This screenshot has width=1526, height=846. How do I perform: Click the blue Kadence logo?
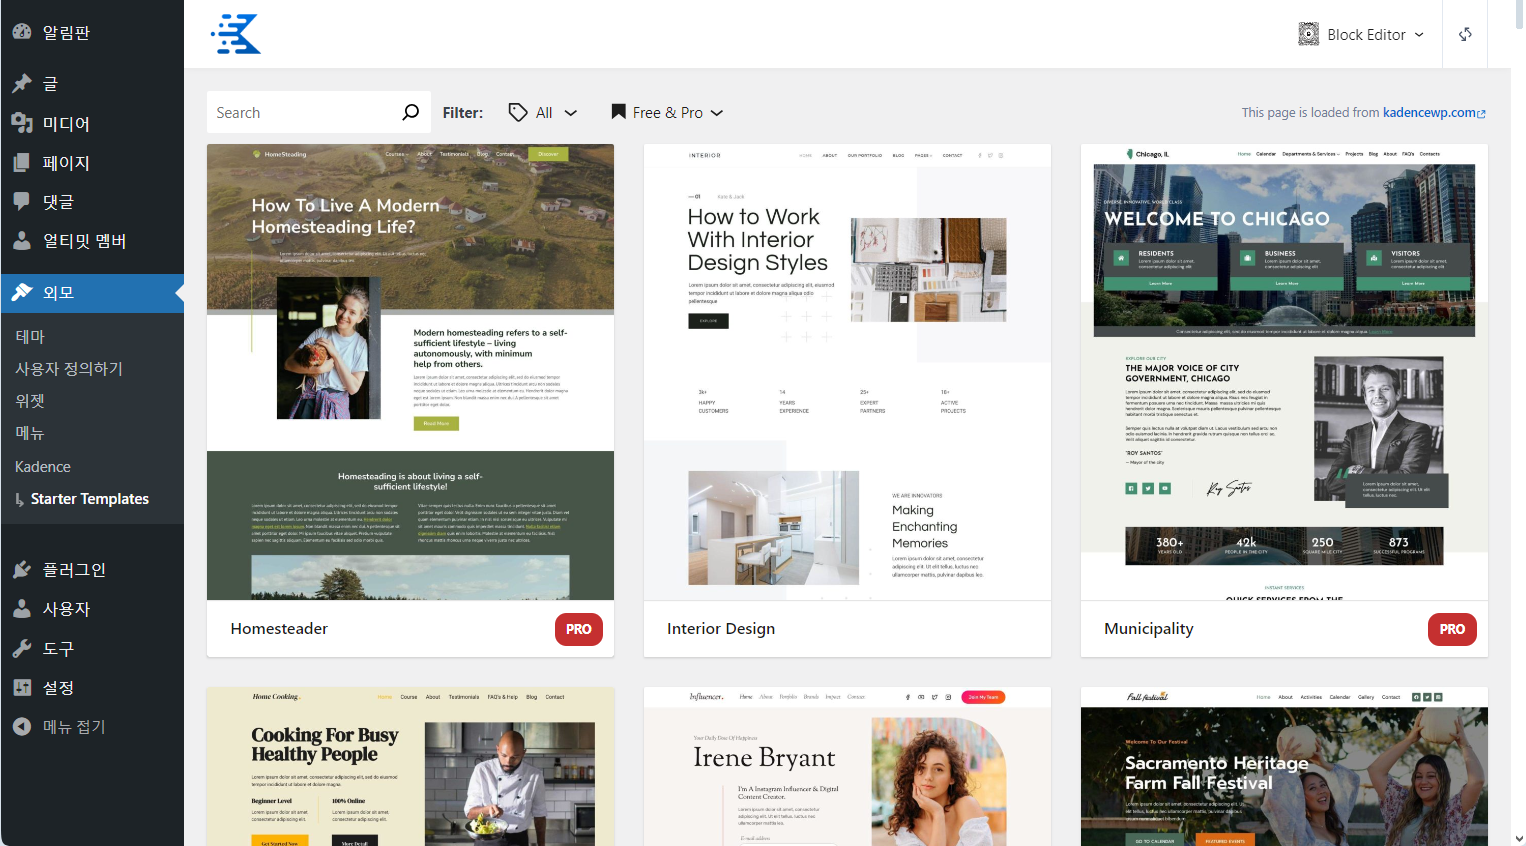click(236, 34)
